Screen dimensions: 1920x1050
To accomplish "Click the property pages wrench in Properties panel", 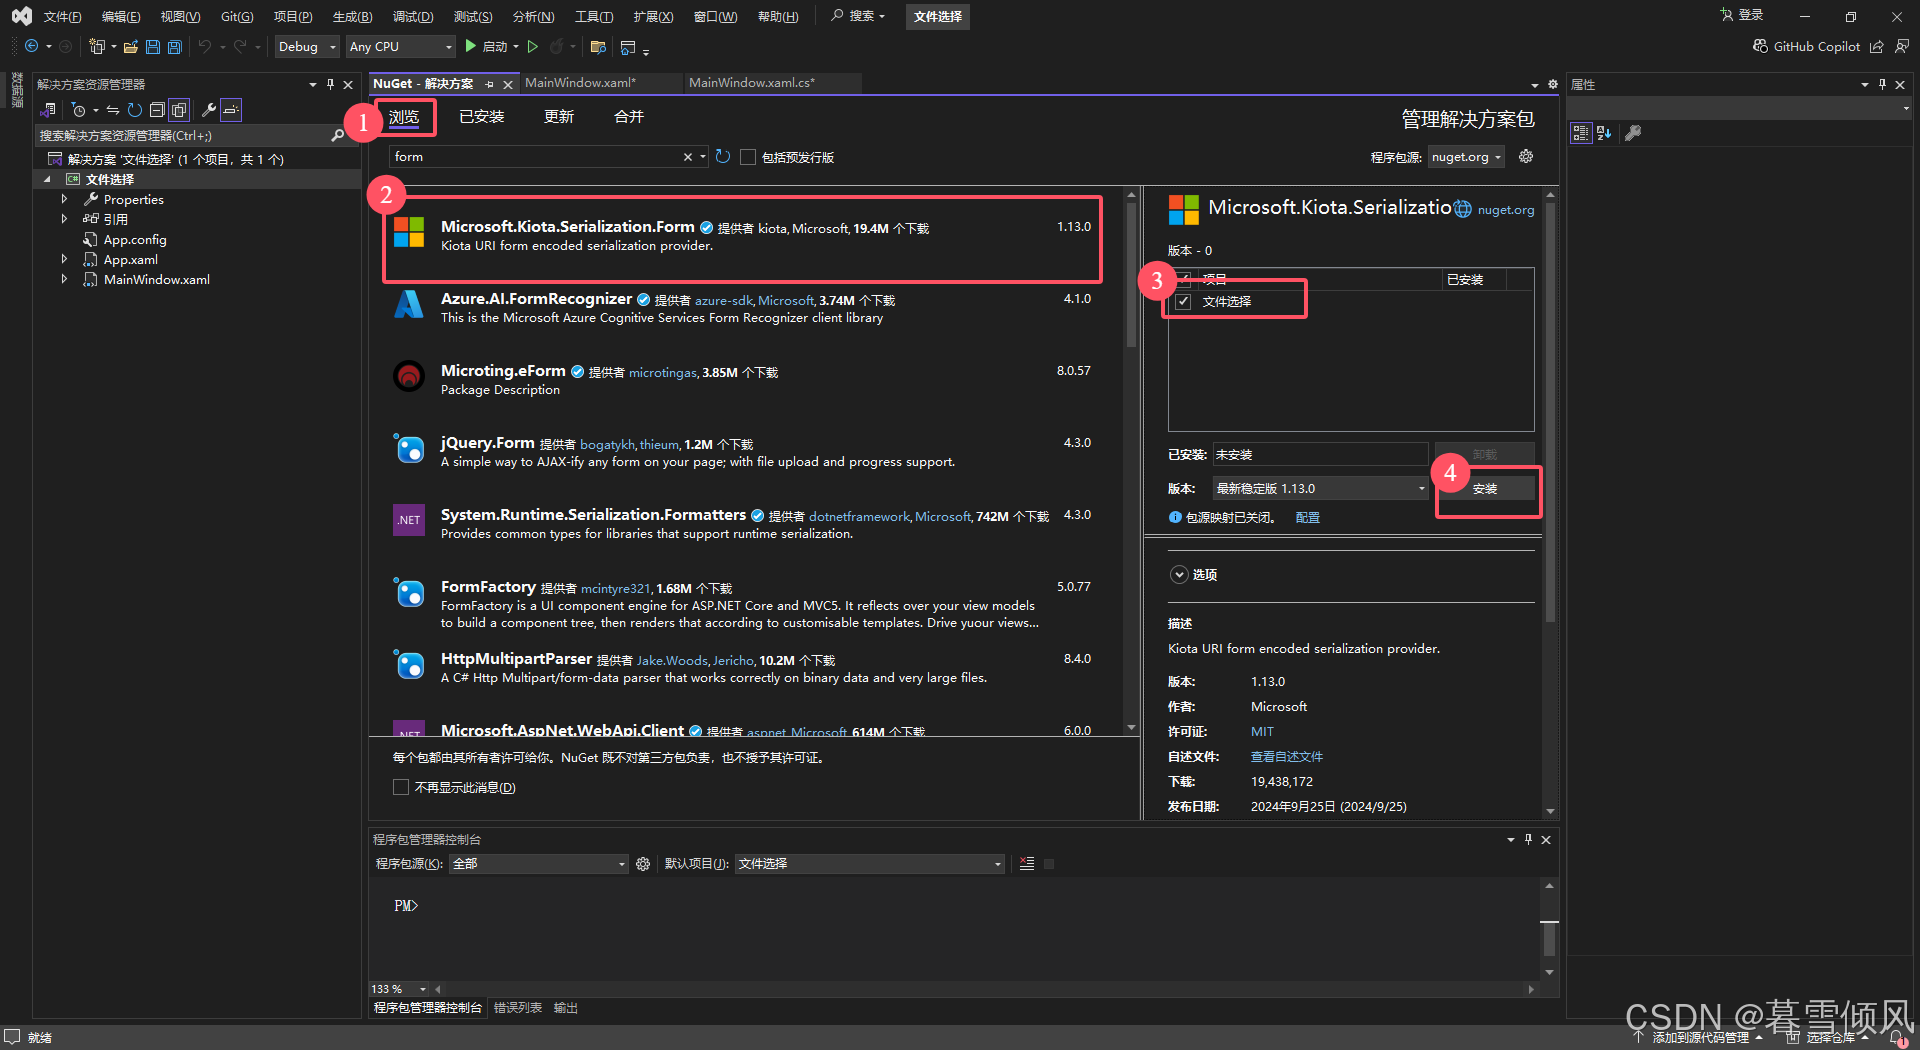I will [x=1633, y=133].
